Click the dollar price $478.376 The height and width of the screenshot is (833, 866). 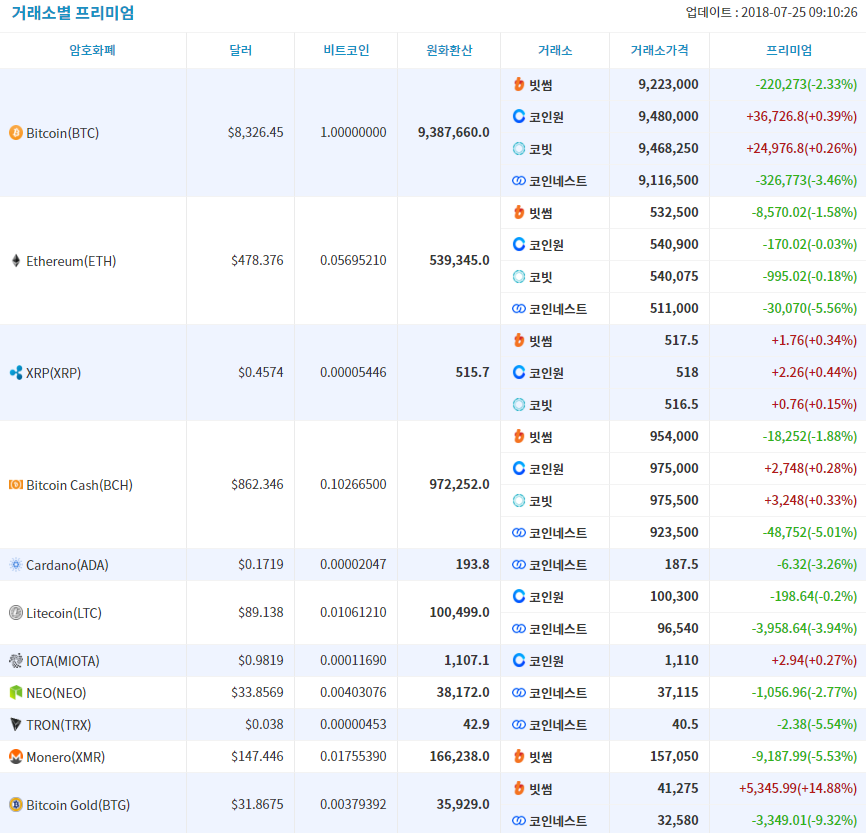point(257,260)
